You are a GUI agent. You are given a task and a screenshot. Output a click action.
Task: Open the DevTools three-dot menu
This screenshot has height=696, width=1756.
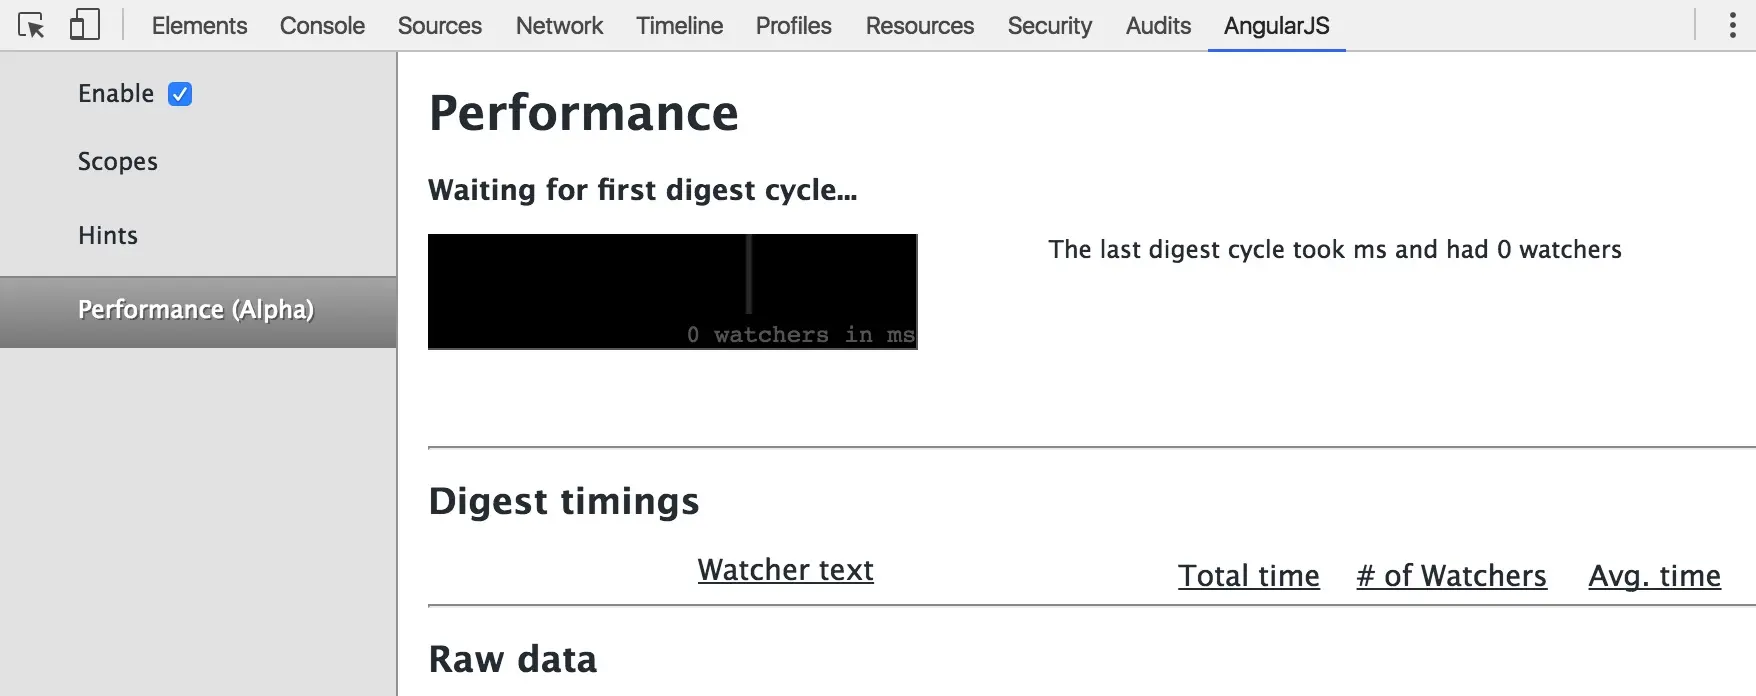[x=1733, y=25]
